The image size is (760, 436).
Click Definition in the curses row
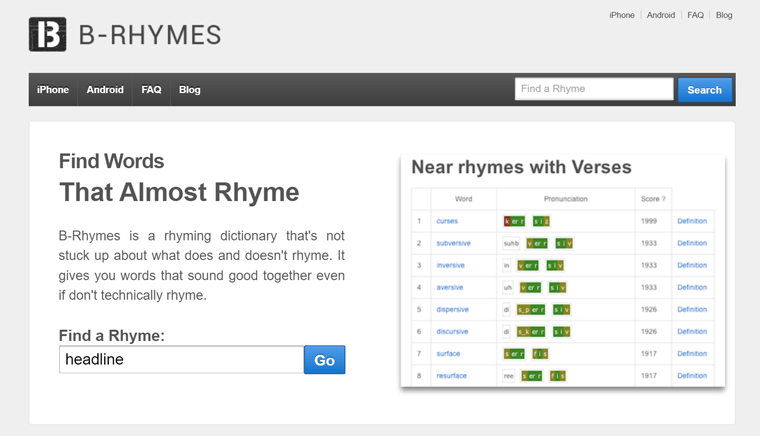point(692,221)
